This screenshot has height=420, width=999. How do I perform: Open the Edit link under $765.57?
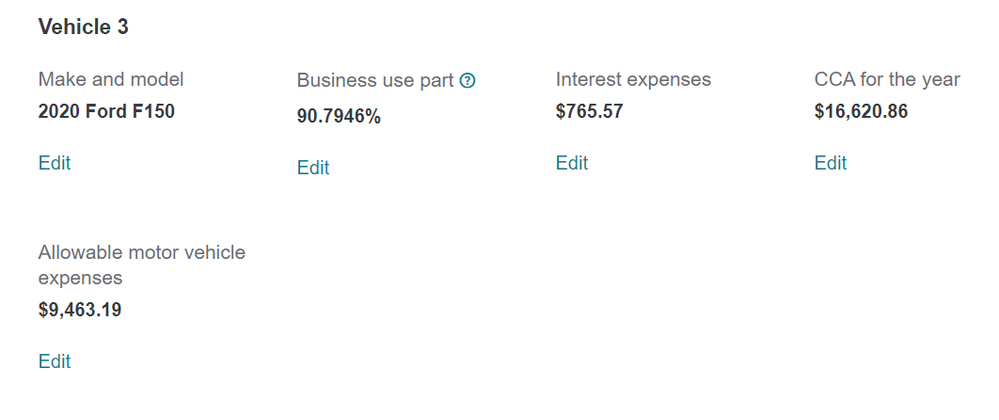(572, 163)
